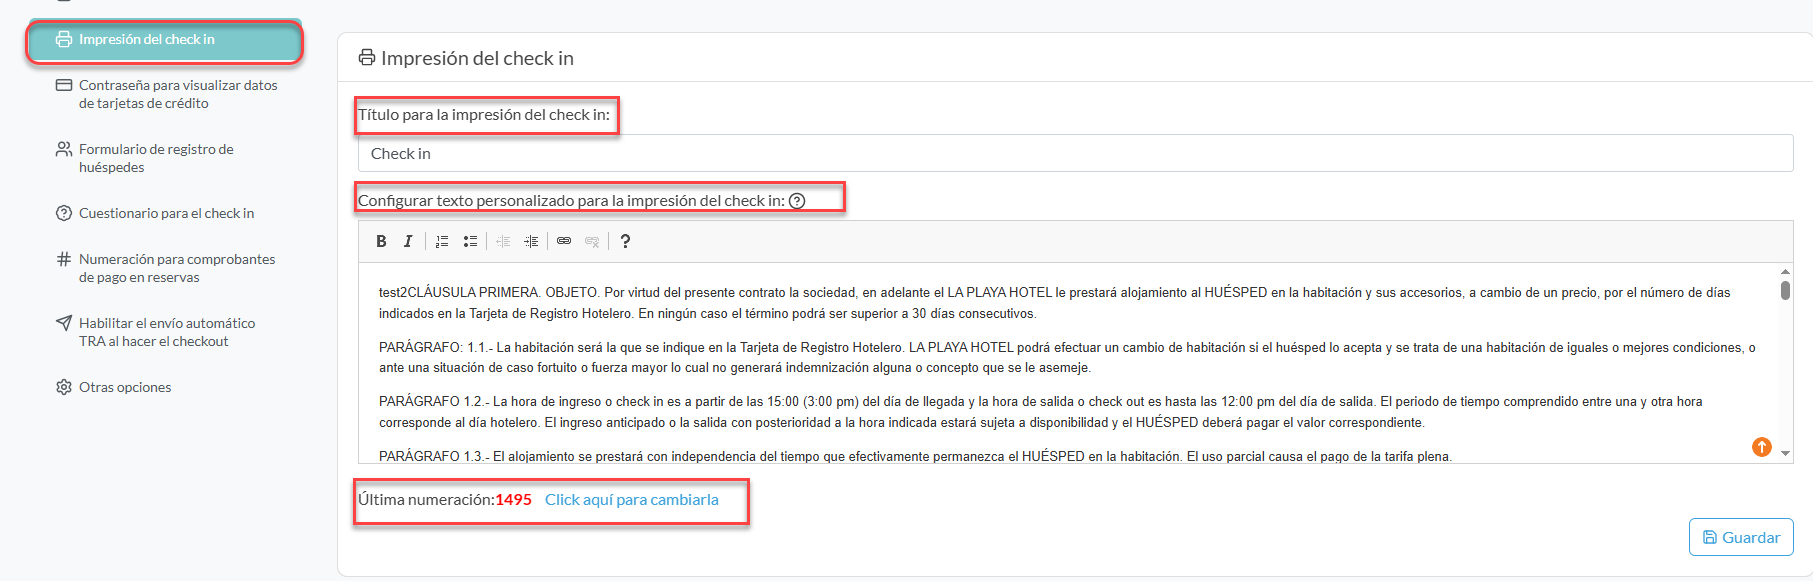Toggle bold formatting in the editor
Screen dimensions: 1813x581
pos(381,241)
